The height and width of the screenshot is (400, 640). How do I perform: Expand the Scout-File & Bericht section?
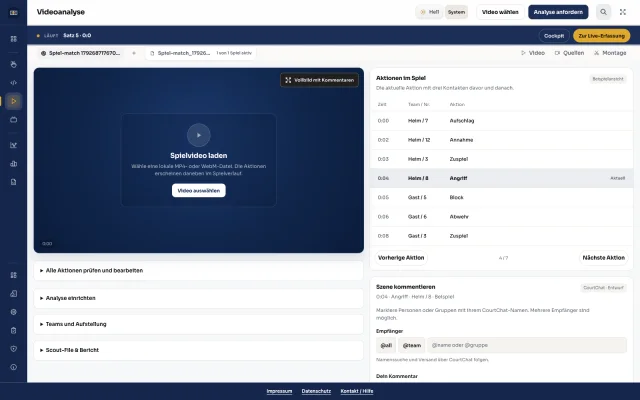tap(198, 350)
